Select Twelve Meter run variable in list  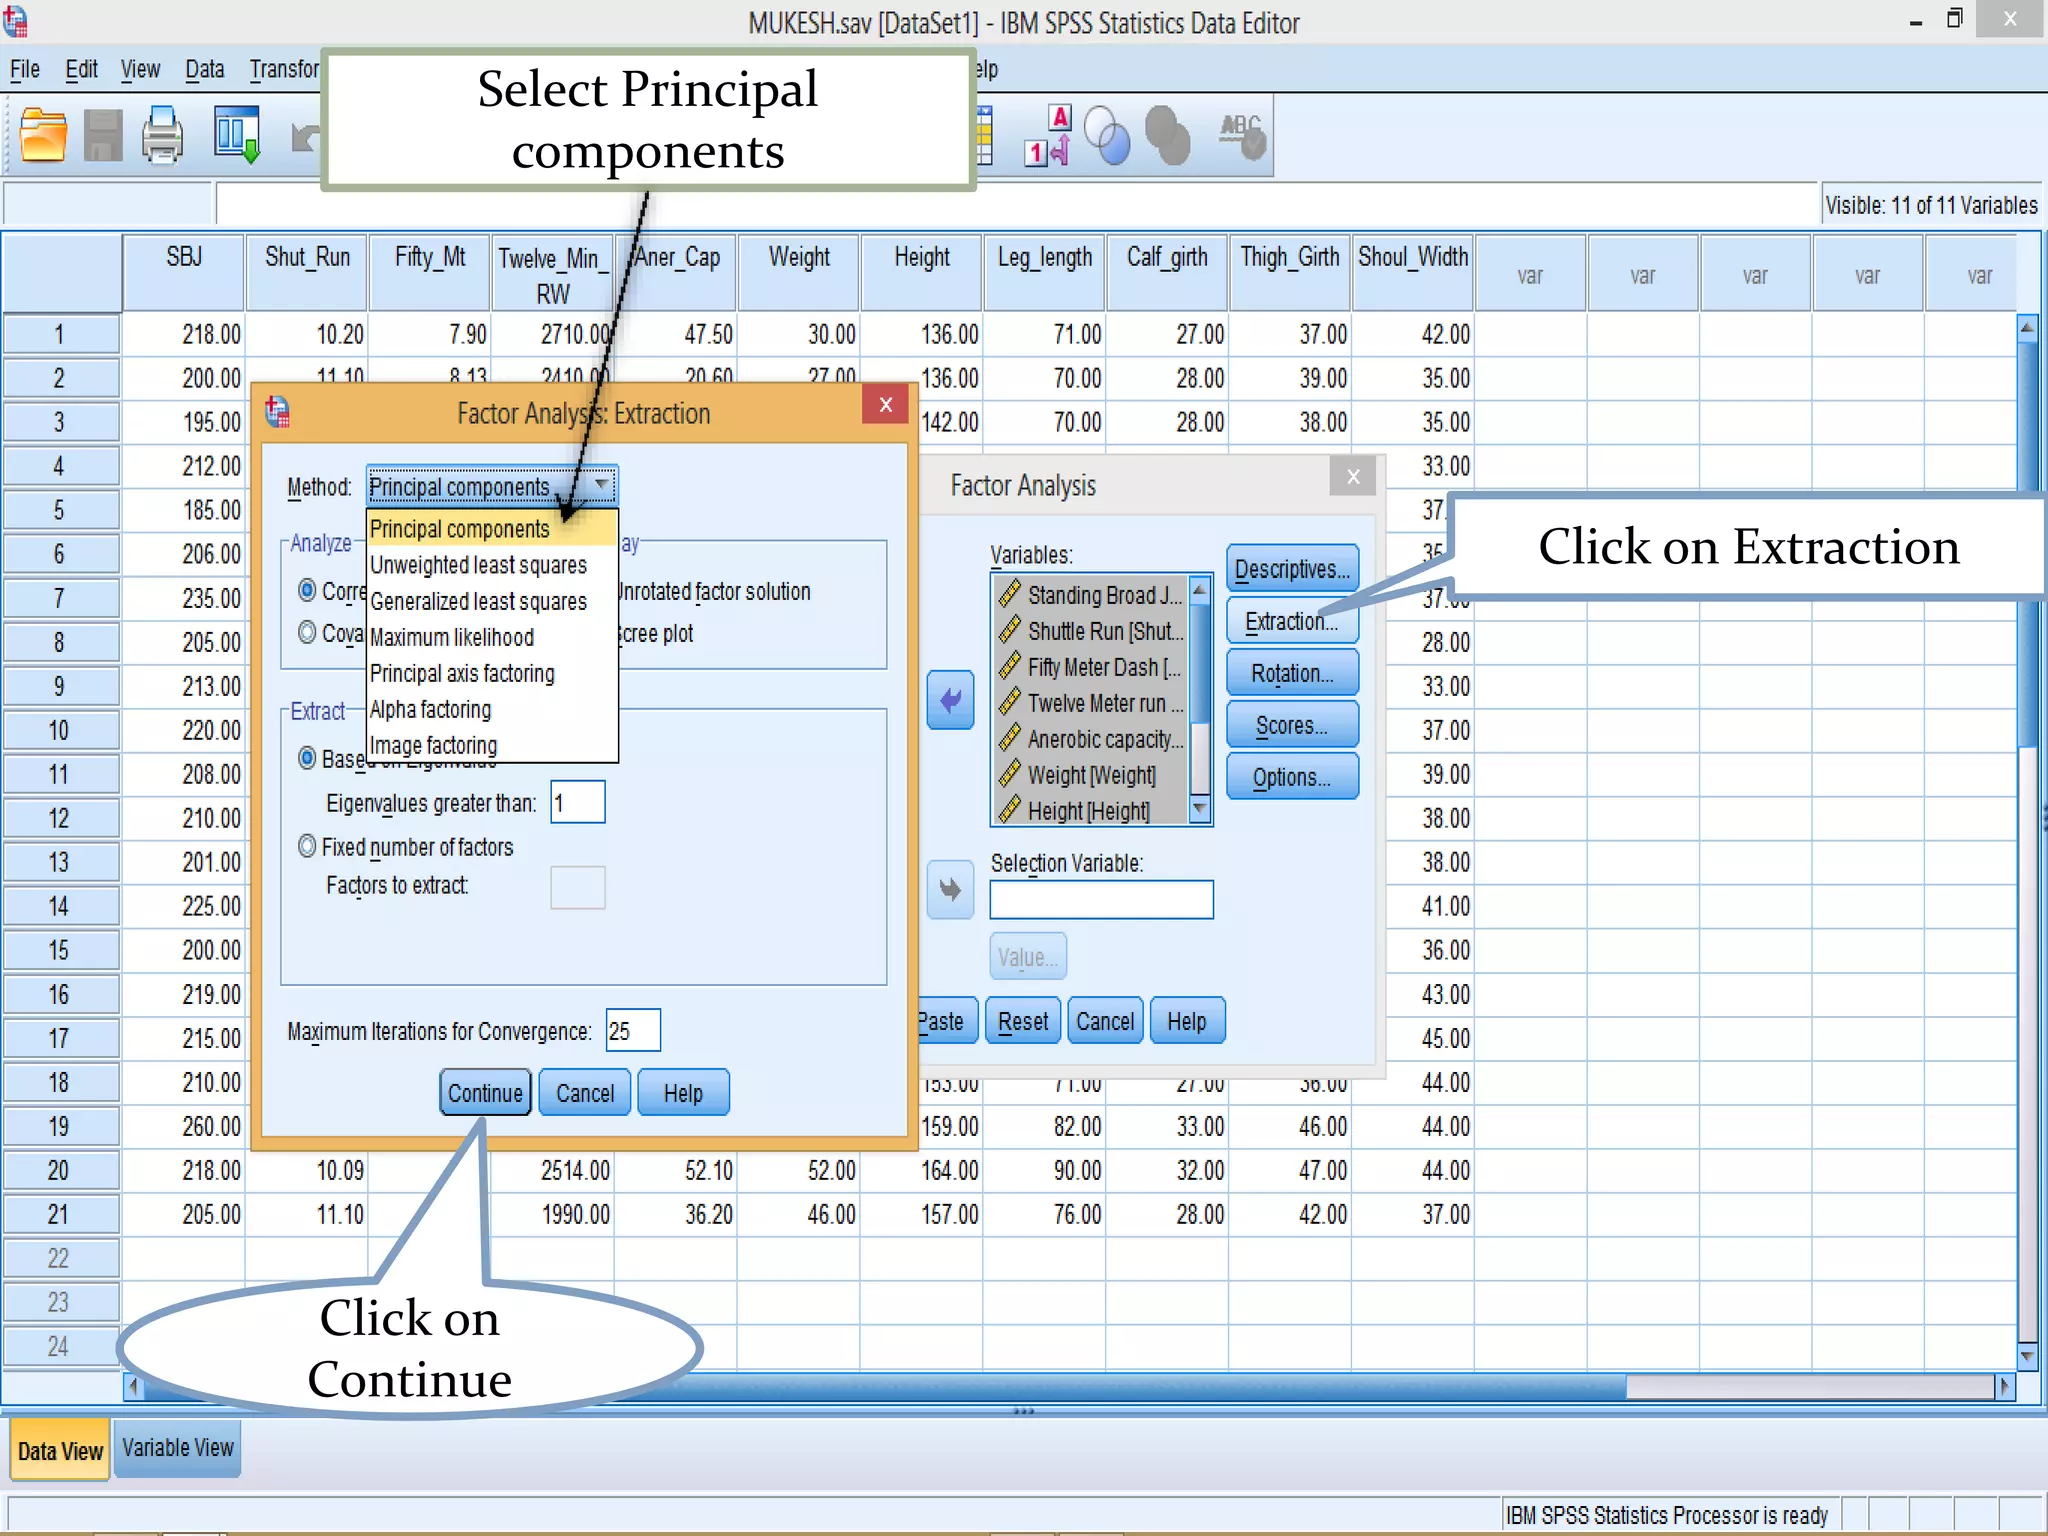pyautogui.click(x=1092, y=703)
